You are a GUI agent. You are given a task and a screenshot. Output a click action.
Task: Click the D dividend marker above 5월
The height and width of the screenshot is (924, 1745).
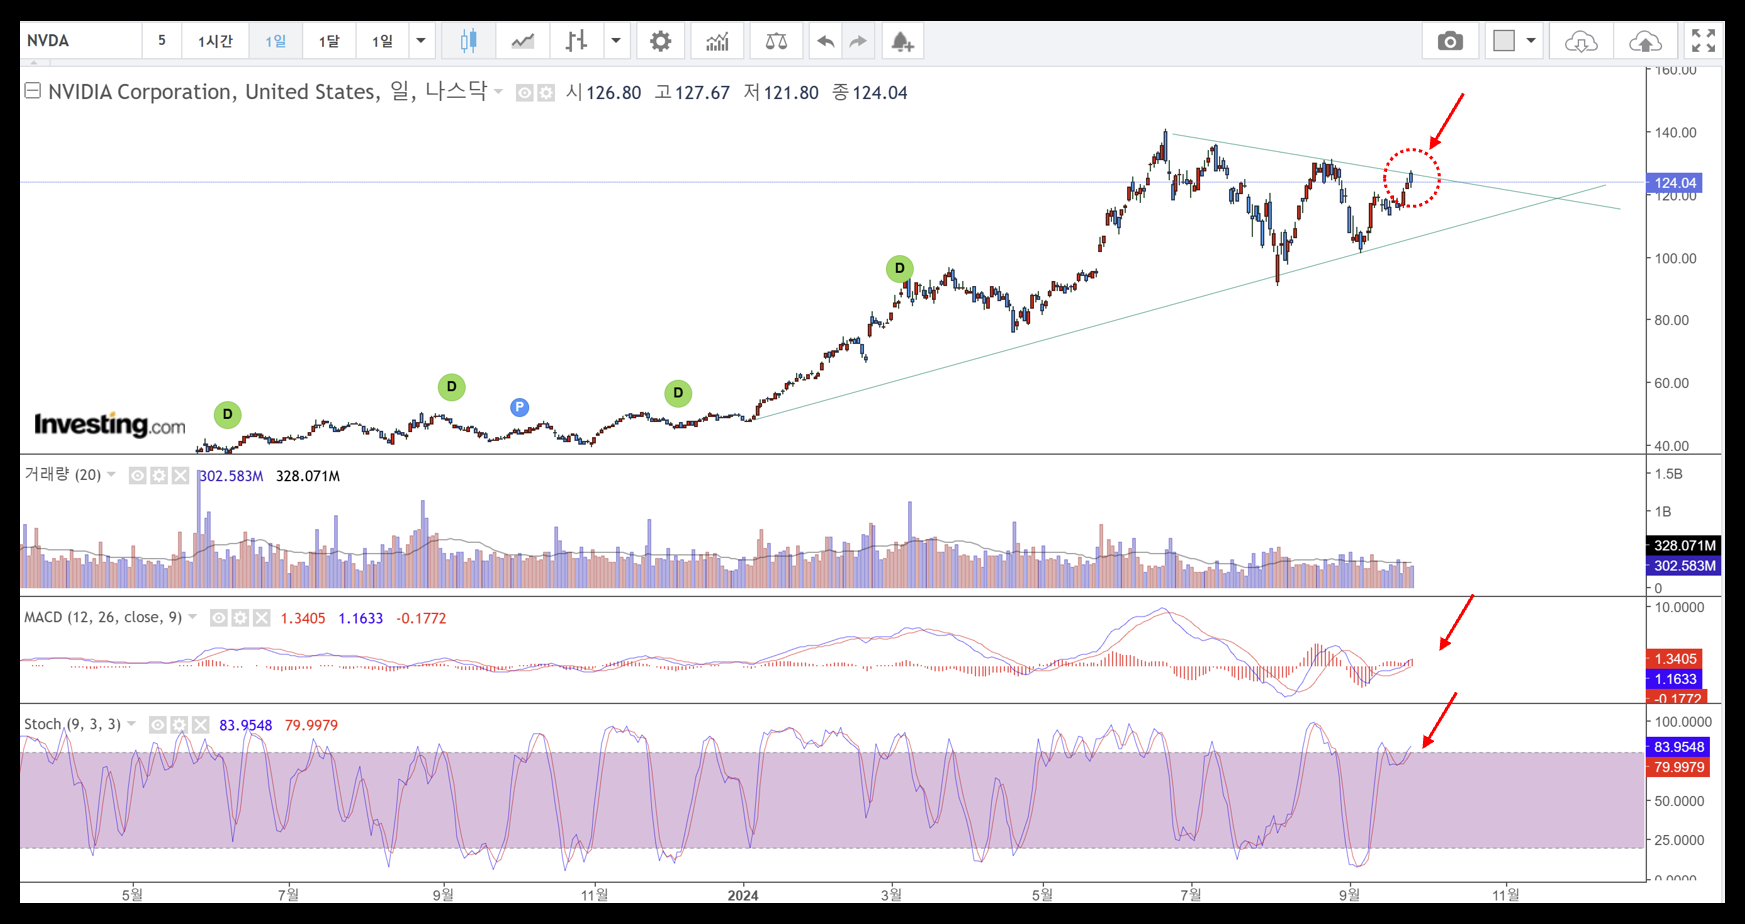click(x=228, y=414)
